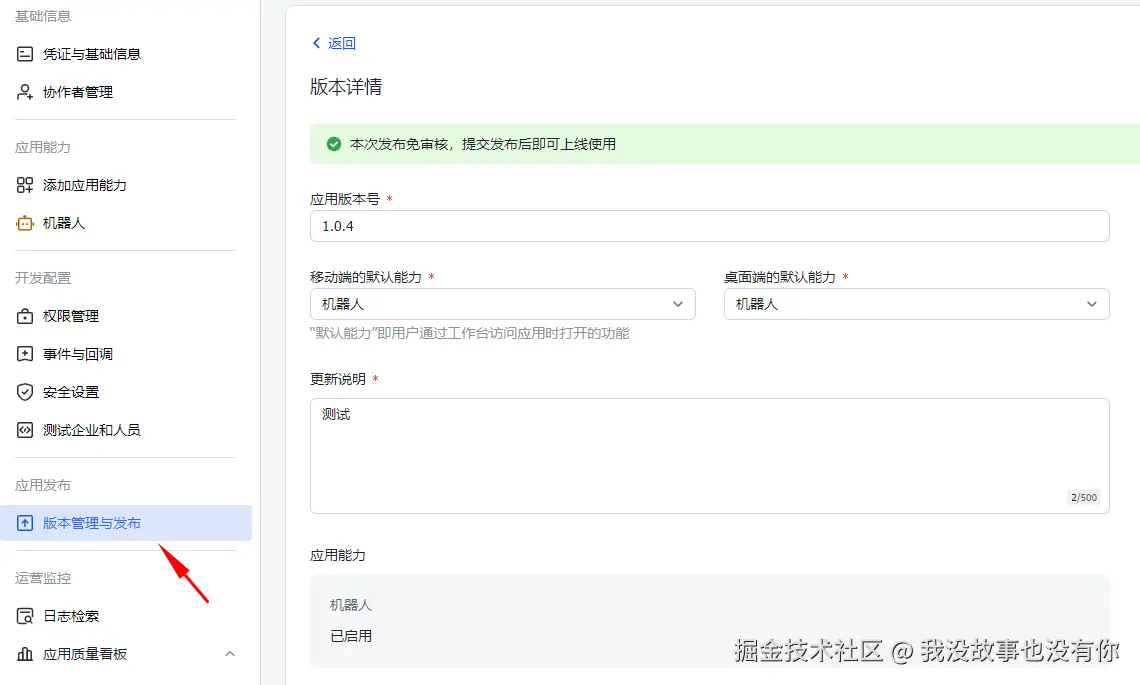
Task: Click the 权限管理 lock icon
Action: point(25,316)
